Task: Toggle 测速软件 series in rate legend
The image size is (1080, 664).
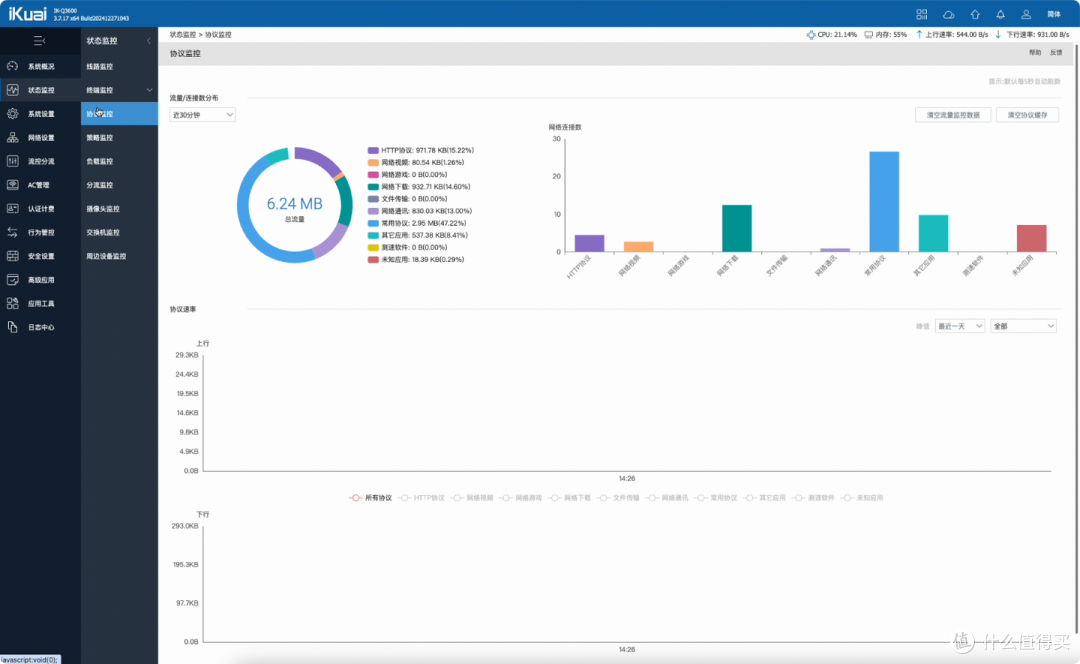Action: pos(813,498)
